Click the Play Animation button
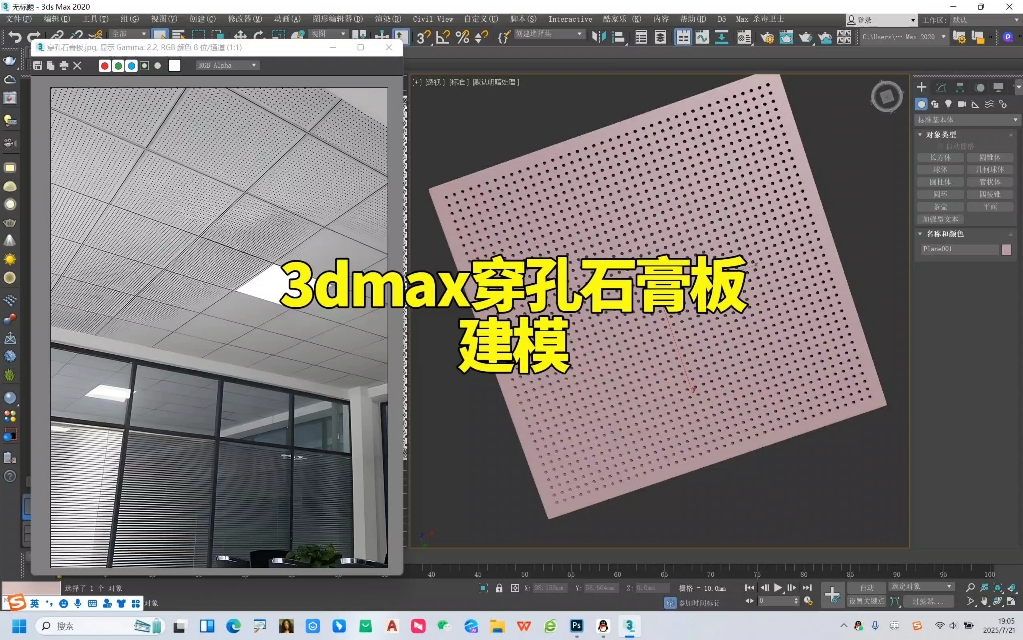 pyautogui.click(x=777, y=588)
